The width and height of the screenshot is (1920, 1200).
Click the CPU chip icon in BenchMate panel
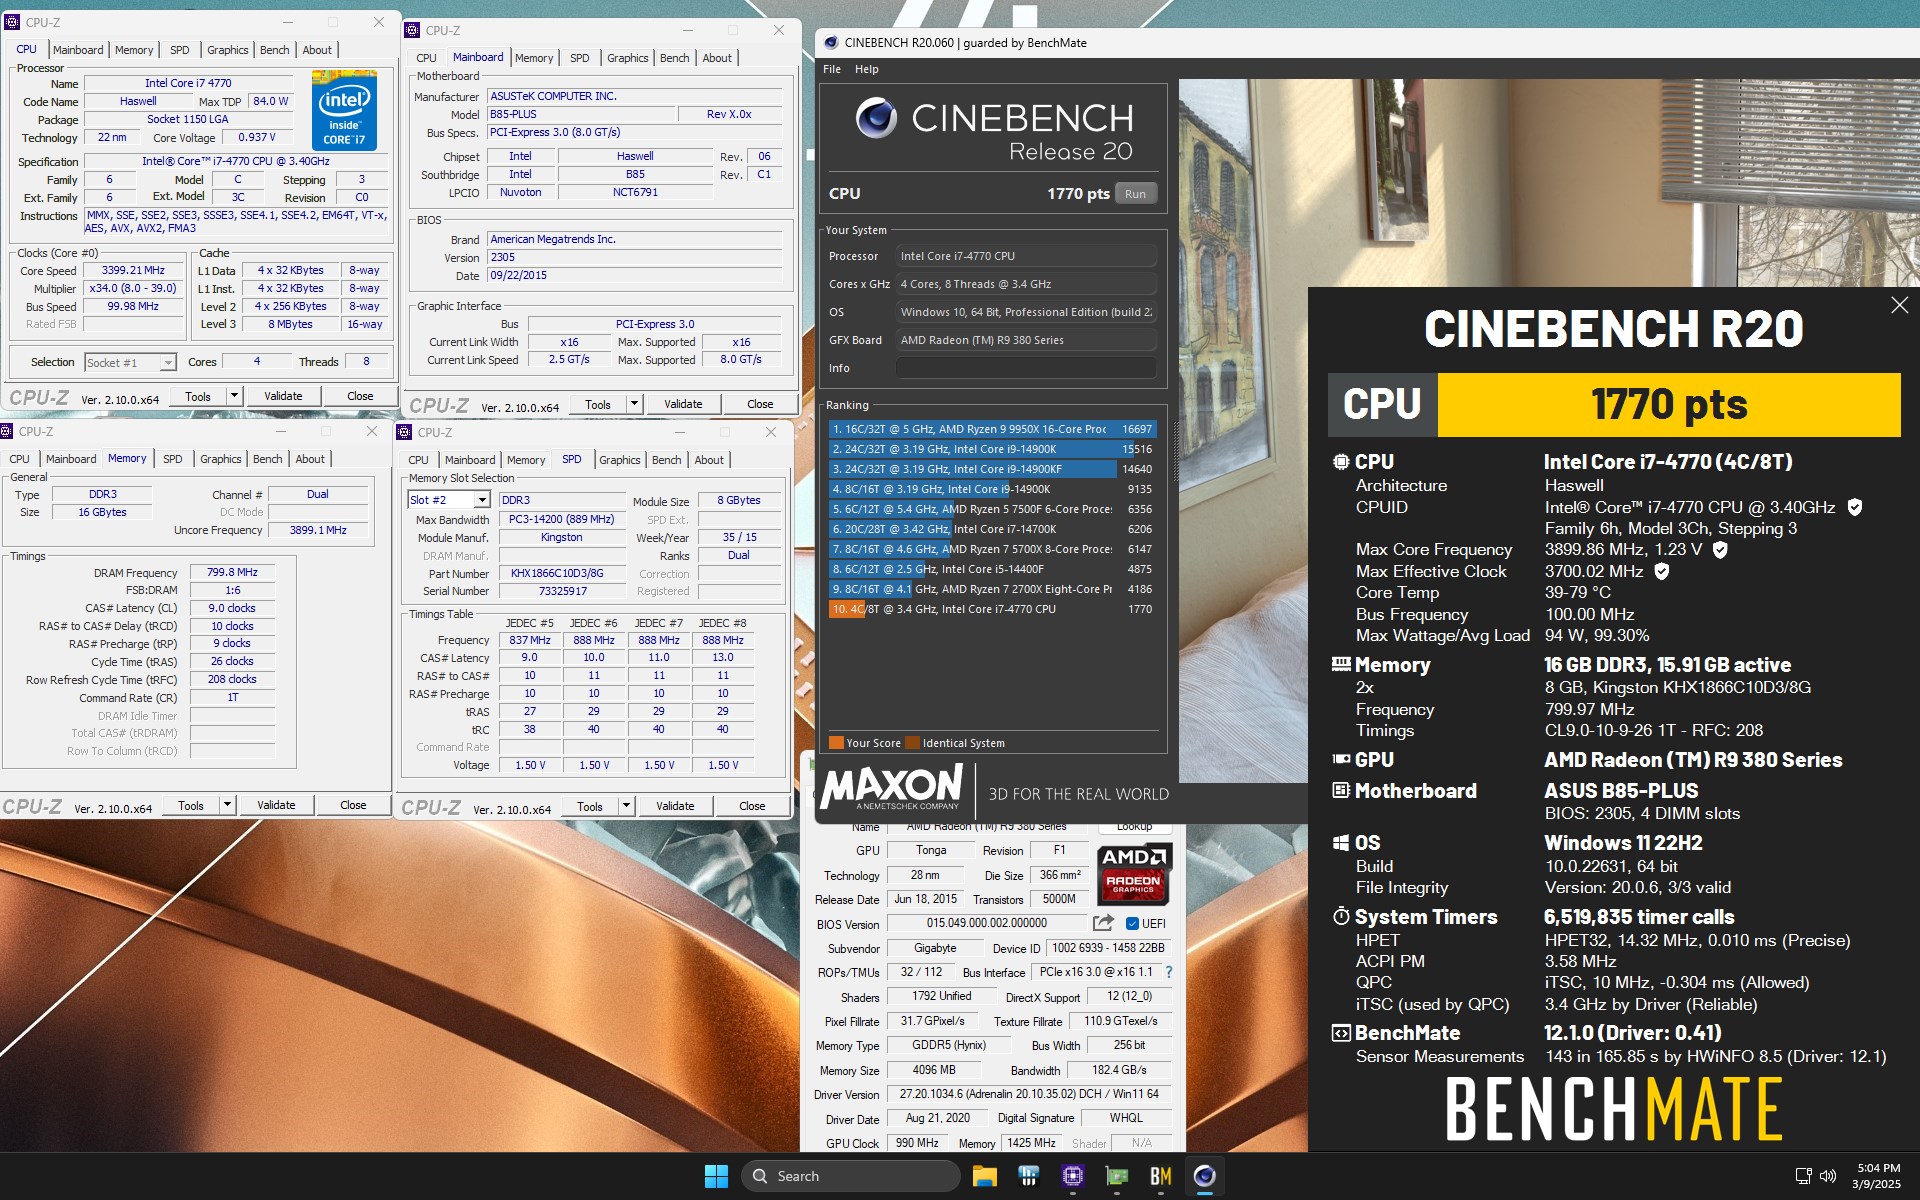pos(1341,462)
